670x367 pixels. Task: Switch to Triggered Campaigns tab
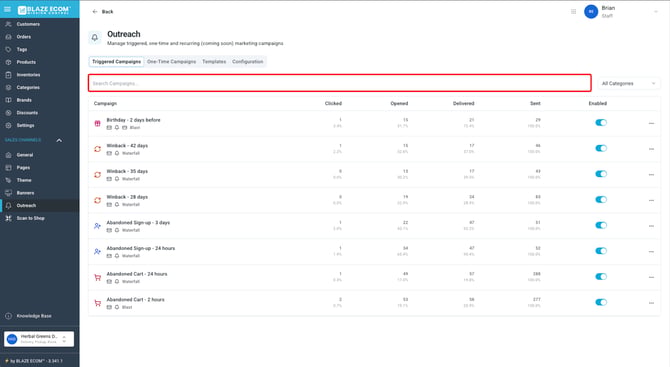click(x=116, y=62)
